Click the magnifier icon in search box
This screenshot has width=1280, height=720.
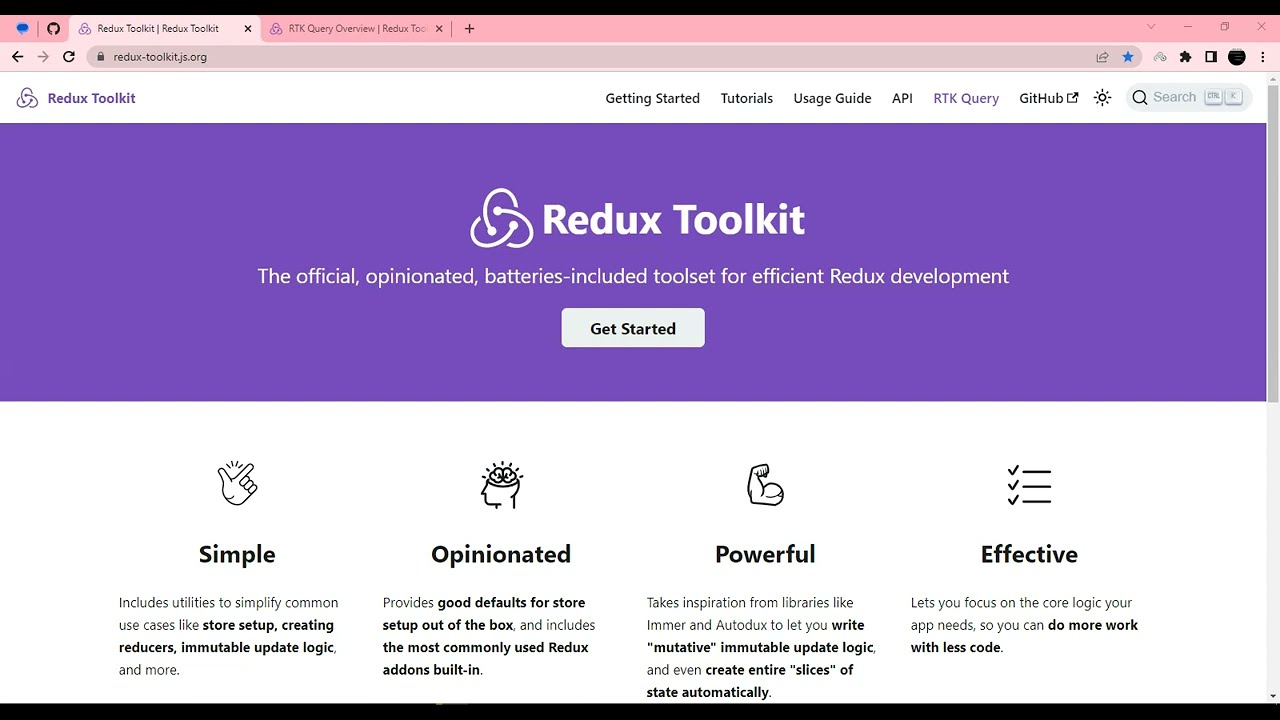[1140, 98]
